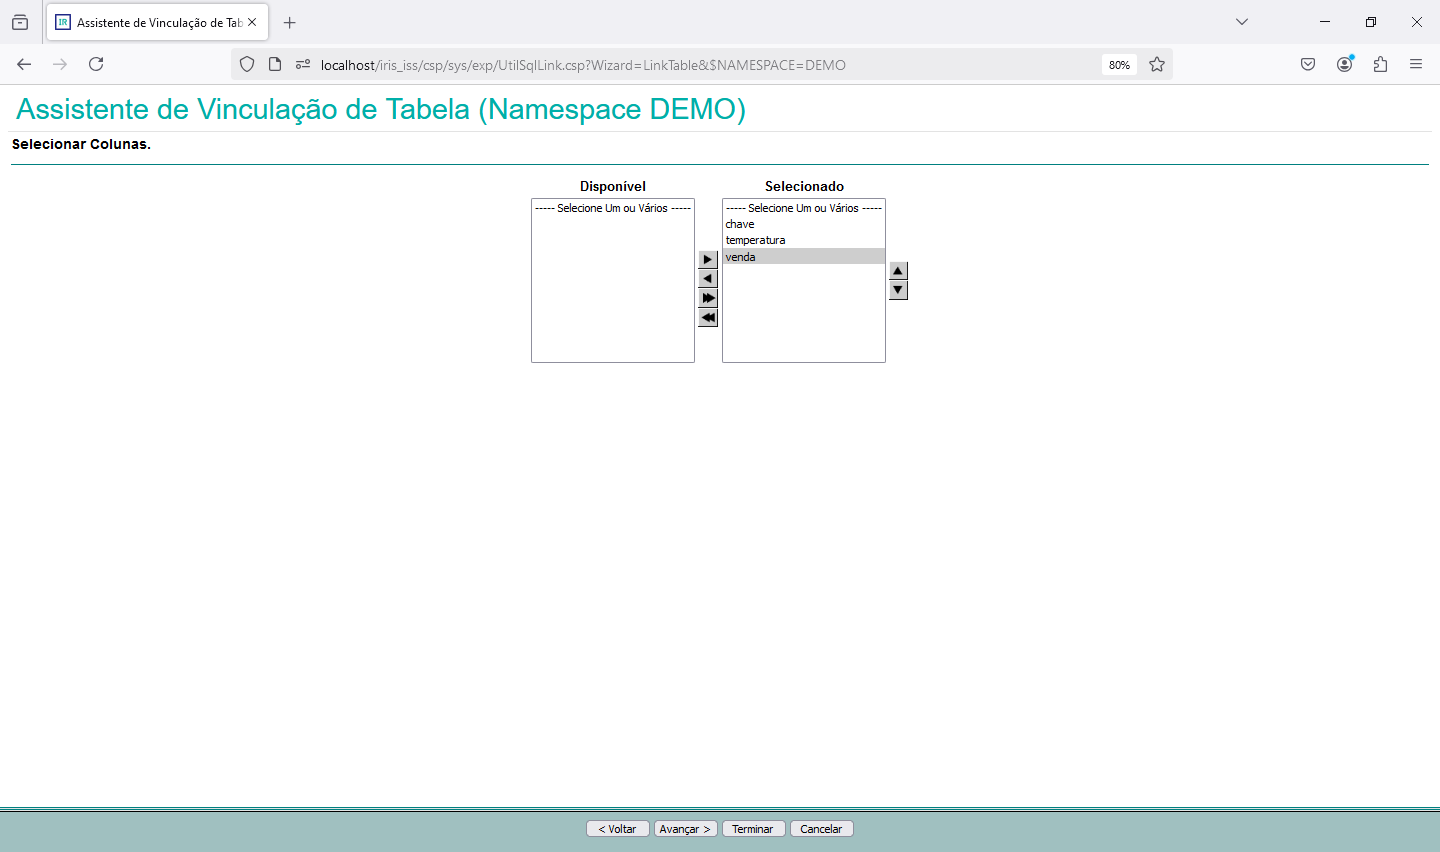Move the selected column down

[898, 290]
